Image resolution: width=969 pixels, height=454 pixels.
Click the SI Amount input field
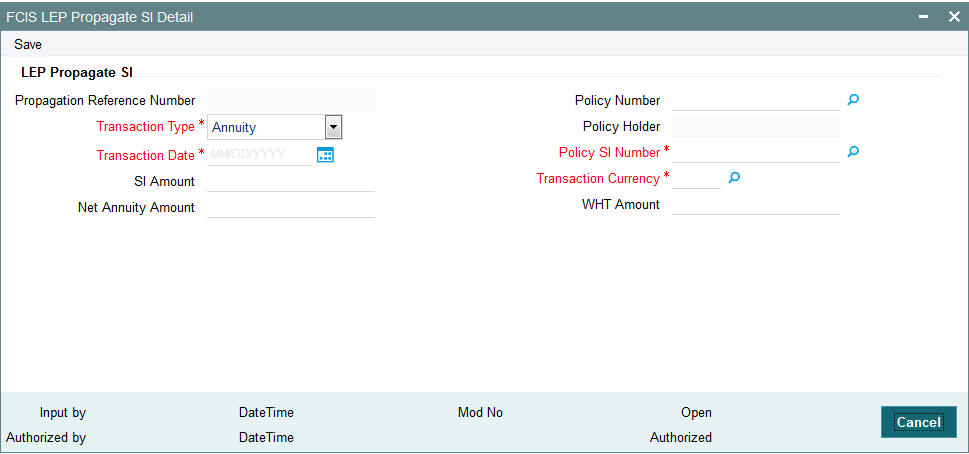click(291, 181)
